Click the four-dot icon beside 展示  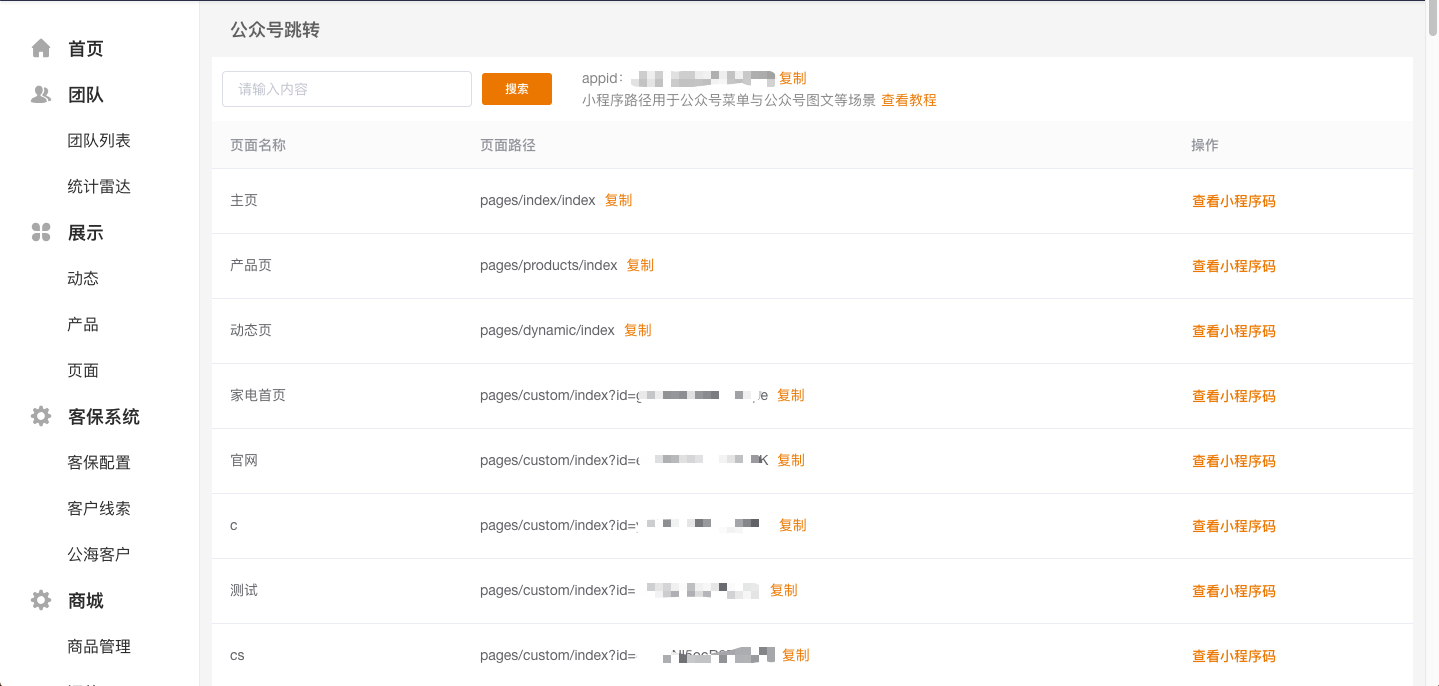41,233
